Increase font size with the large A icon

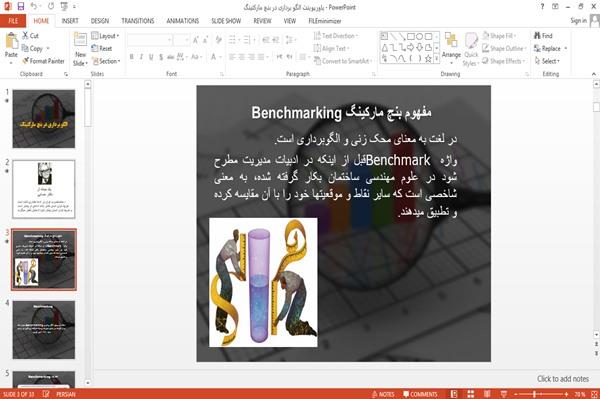point(196,39)
